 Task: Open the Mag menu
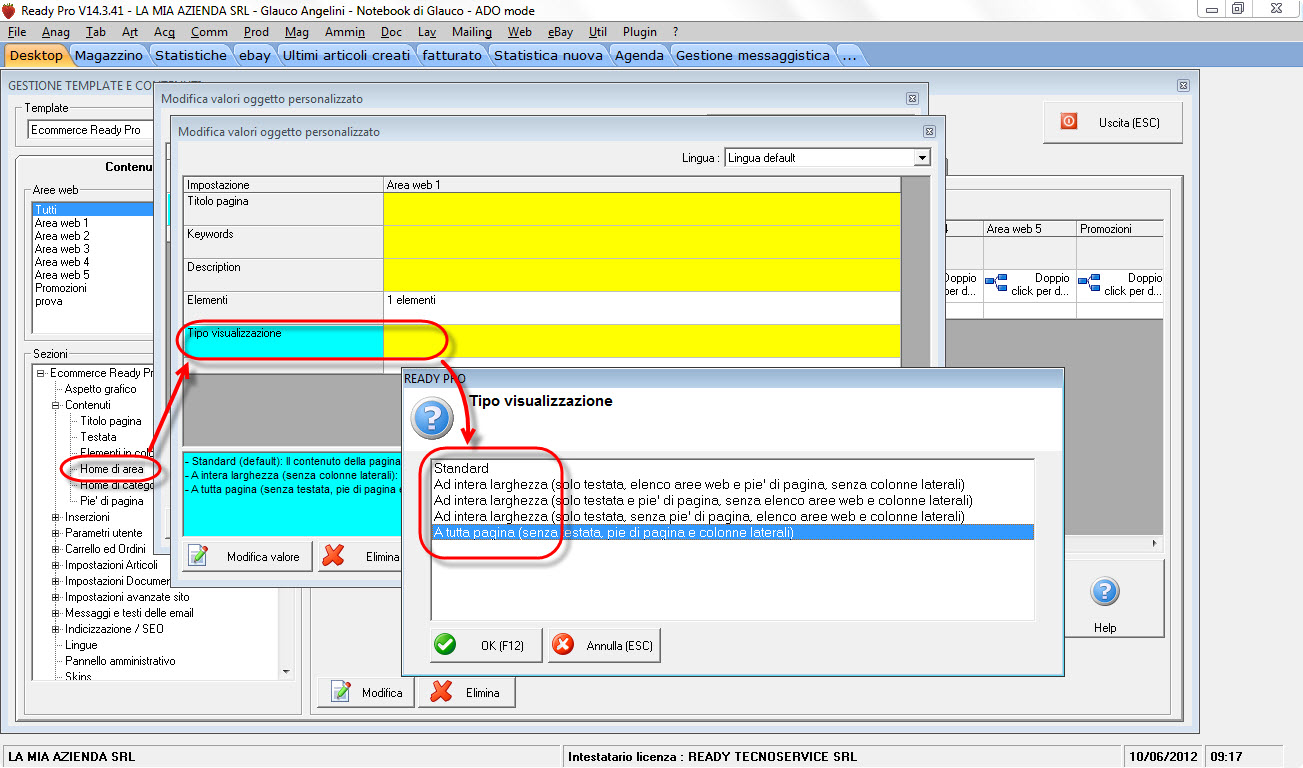point(297,32)
